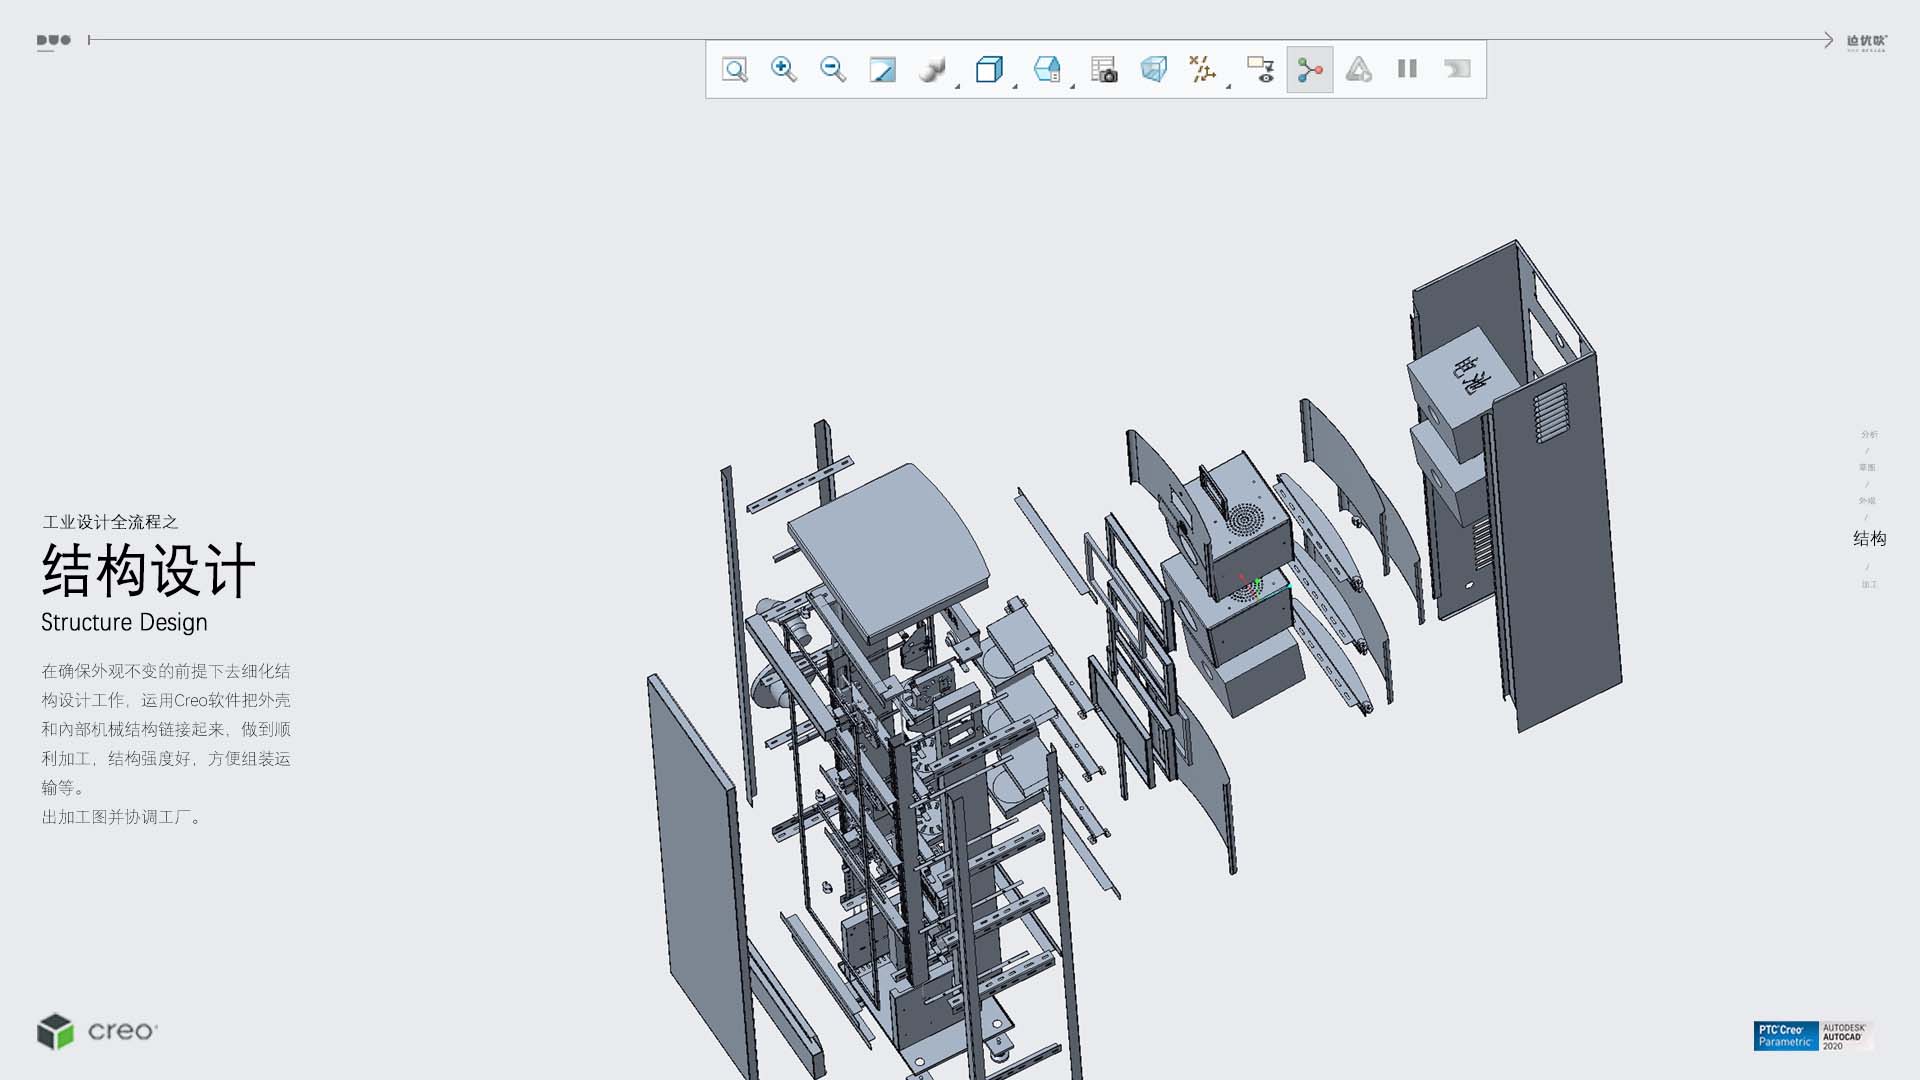Select the shaded Display Style icon

932,69
